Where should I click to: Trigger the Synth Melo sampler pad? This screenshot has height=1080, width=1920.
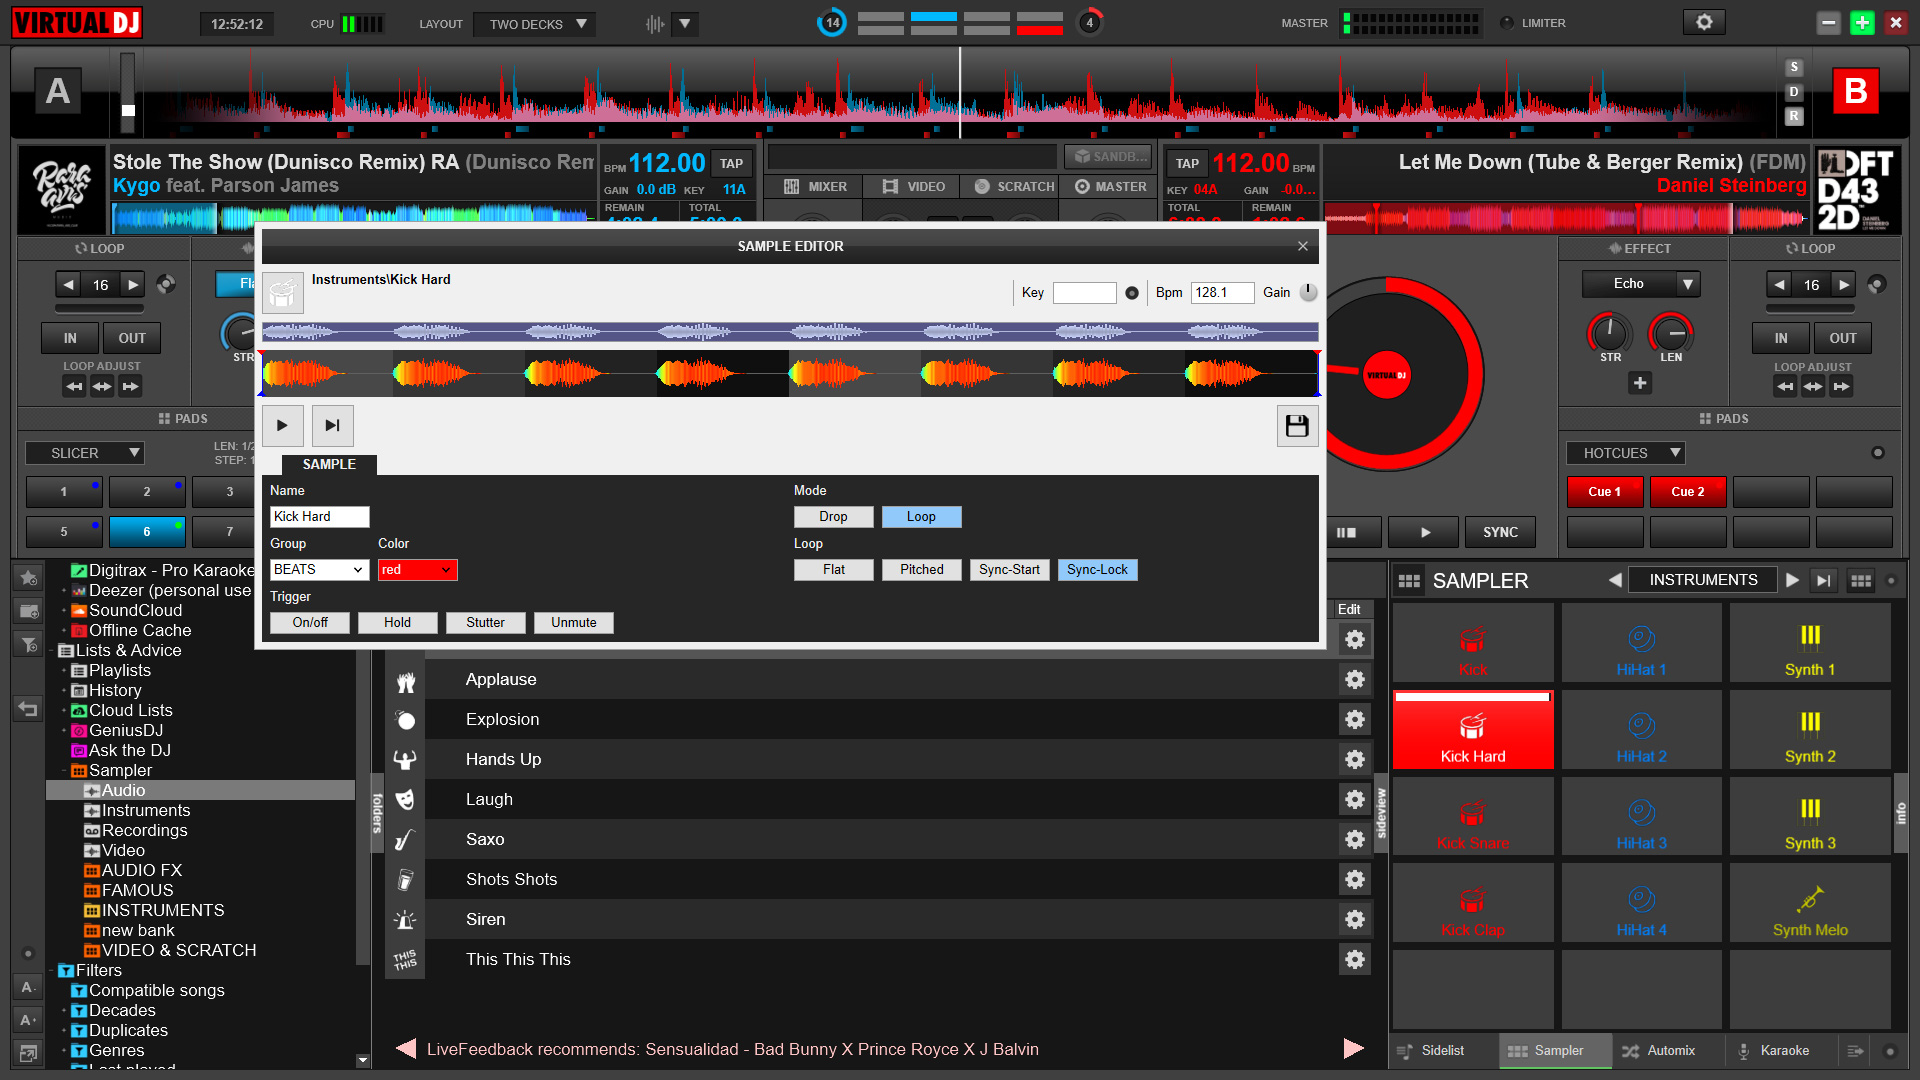[1810, 903]
